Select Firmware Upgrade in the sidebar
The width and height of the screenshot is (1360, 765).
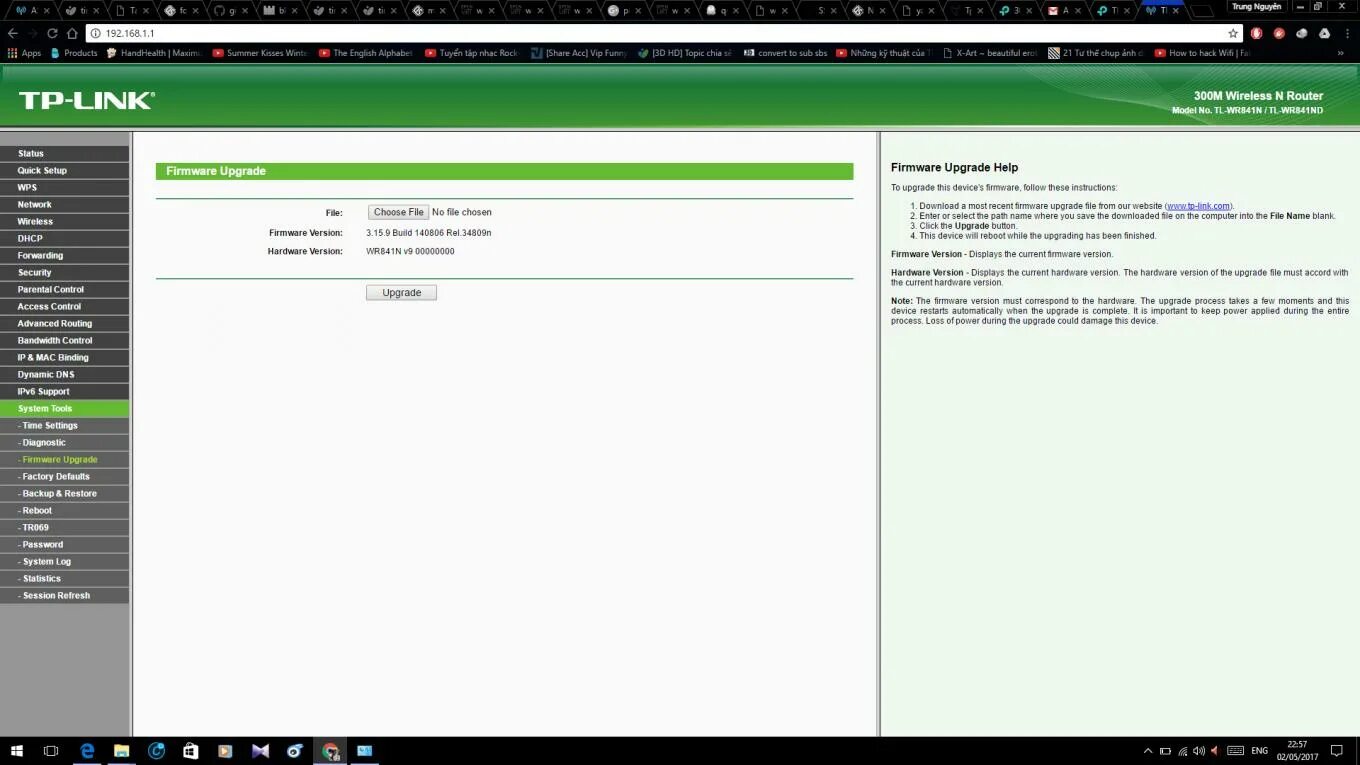coord(65,460)
